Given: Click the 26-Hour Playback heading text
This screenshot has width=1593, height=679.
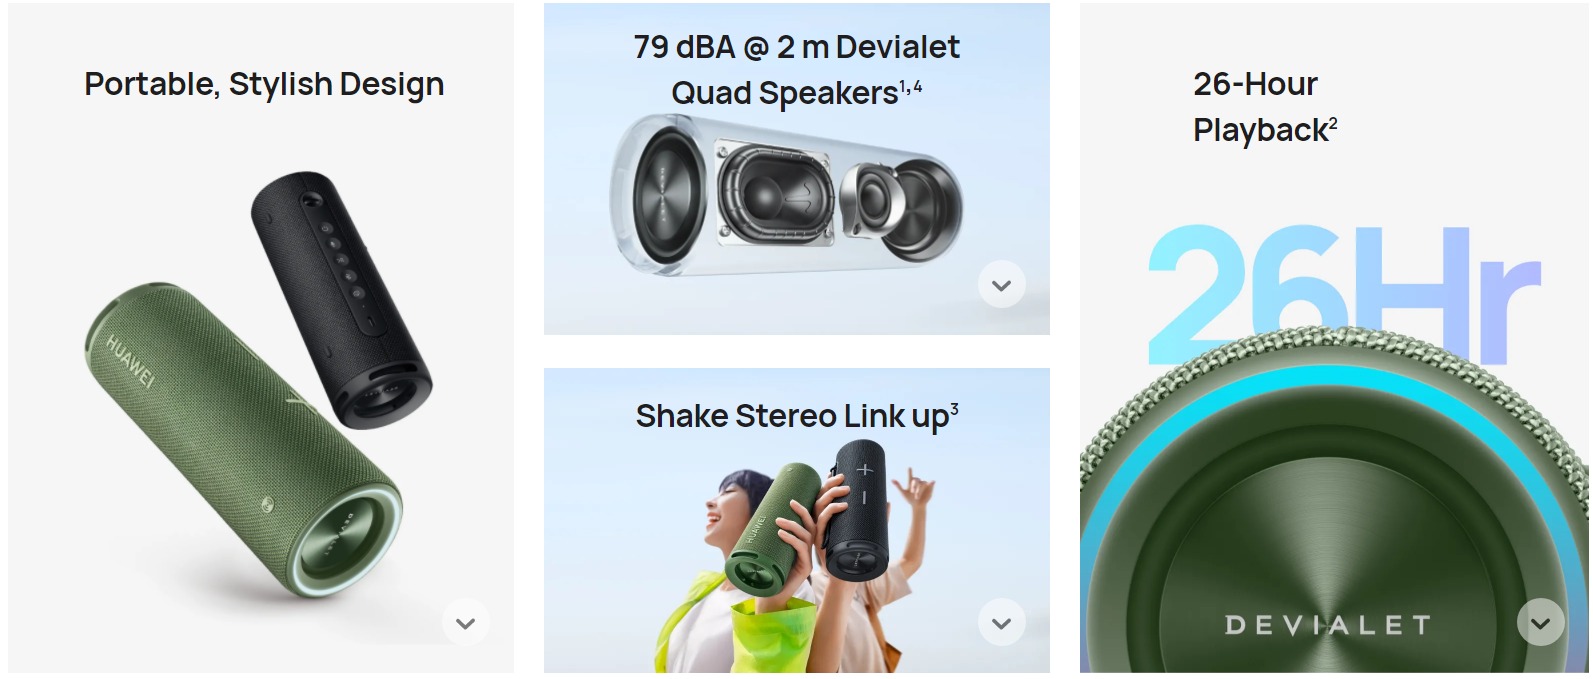Looking at the screenshot, I should [1265, 107].
